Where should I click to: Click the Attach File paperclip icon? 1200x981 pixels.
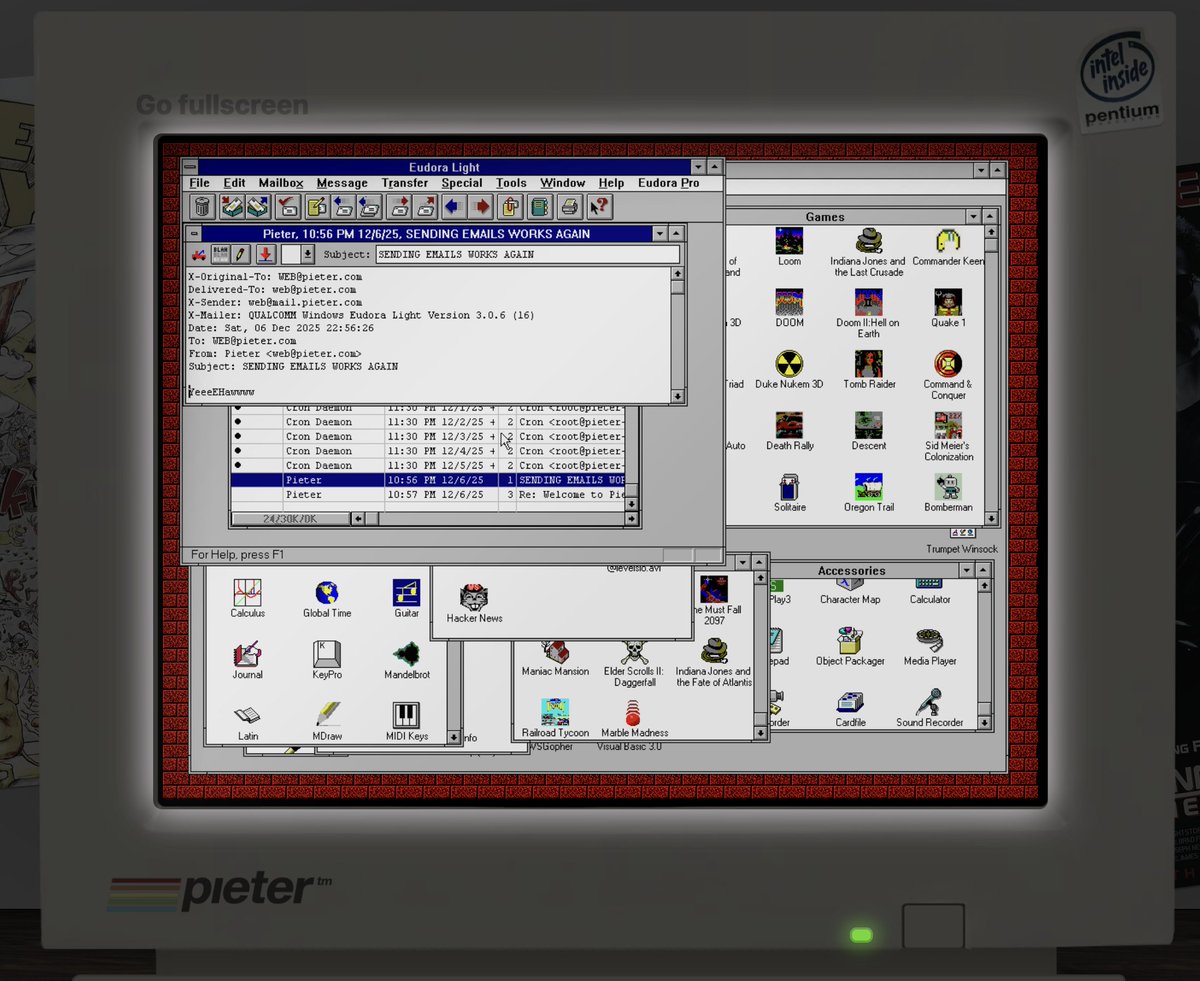click(511, 206)
